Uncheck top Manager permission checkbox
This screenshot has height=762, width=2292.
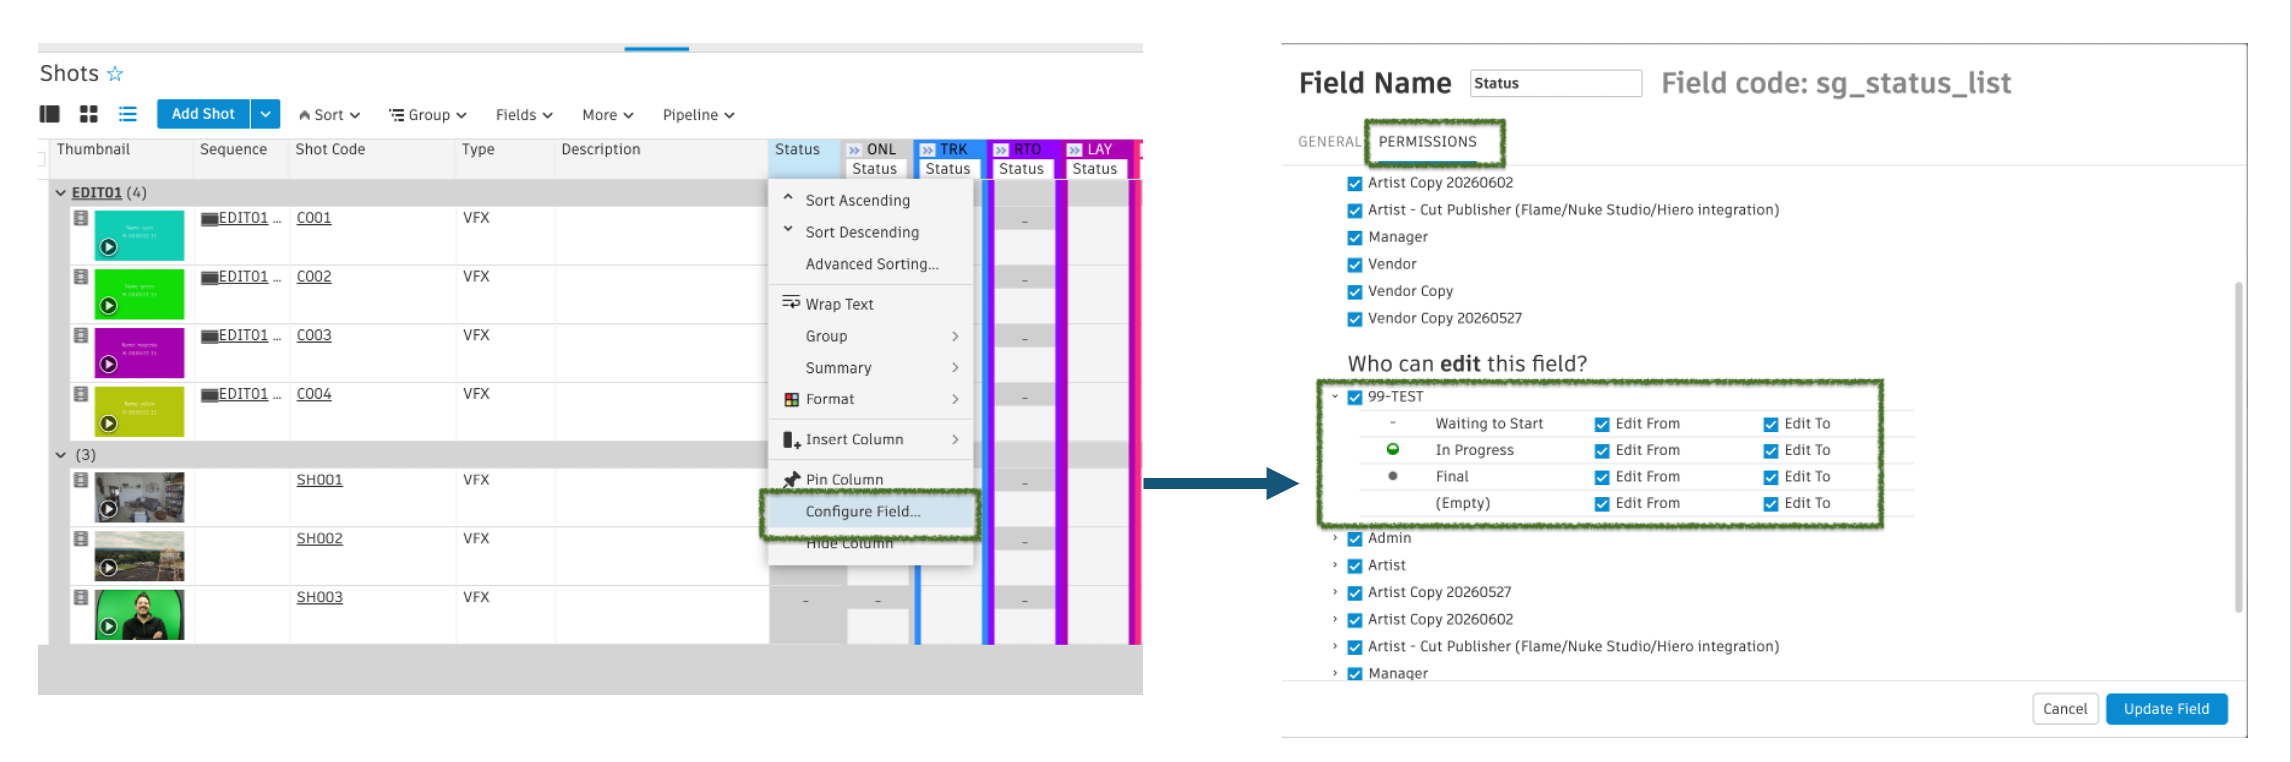[x=1355, y=238]
